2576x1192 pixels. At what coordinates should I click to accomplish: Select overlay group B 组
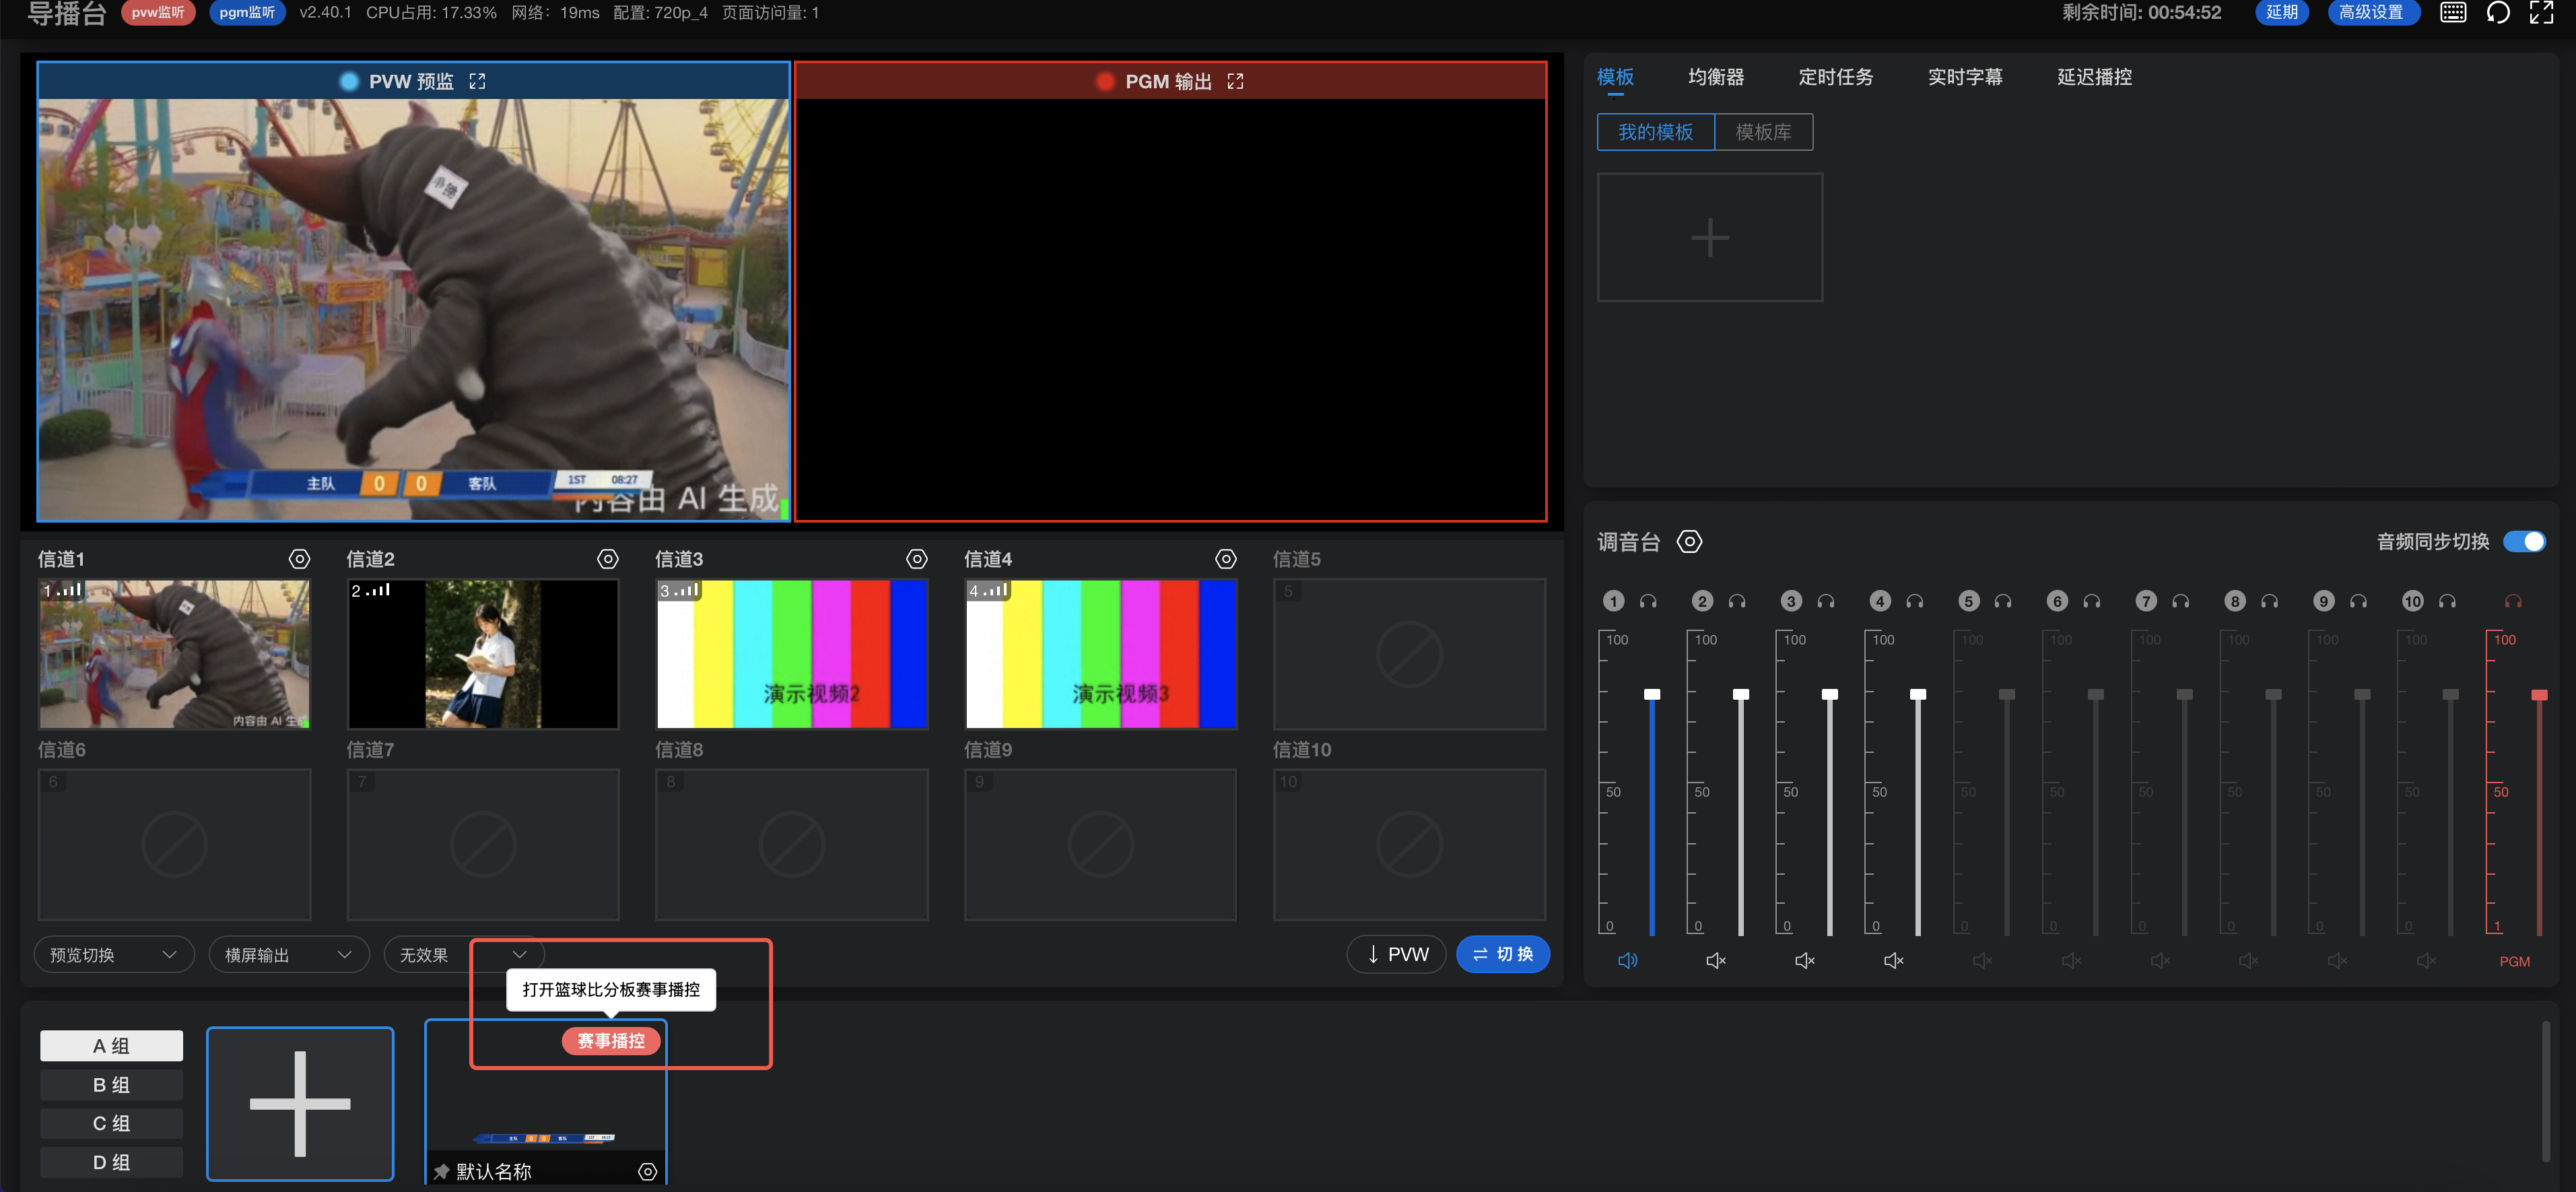(111, 1085)
